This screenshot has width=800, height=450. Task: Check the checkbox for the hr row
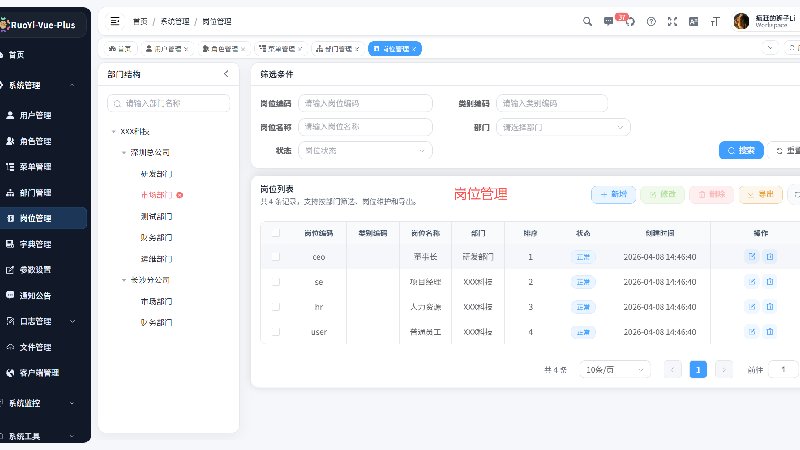[276, 307]
